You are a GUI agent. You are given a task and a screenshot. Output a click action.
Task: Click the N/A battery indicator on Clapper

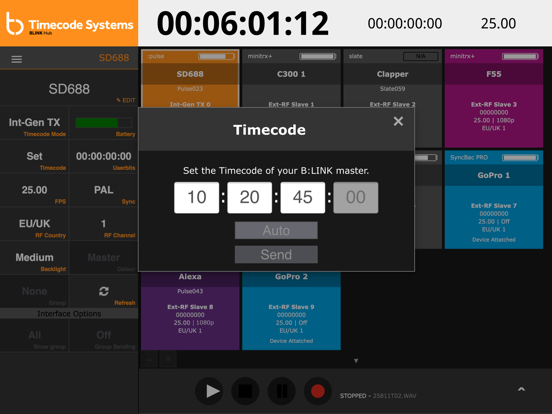(x=421, y=56)
